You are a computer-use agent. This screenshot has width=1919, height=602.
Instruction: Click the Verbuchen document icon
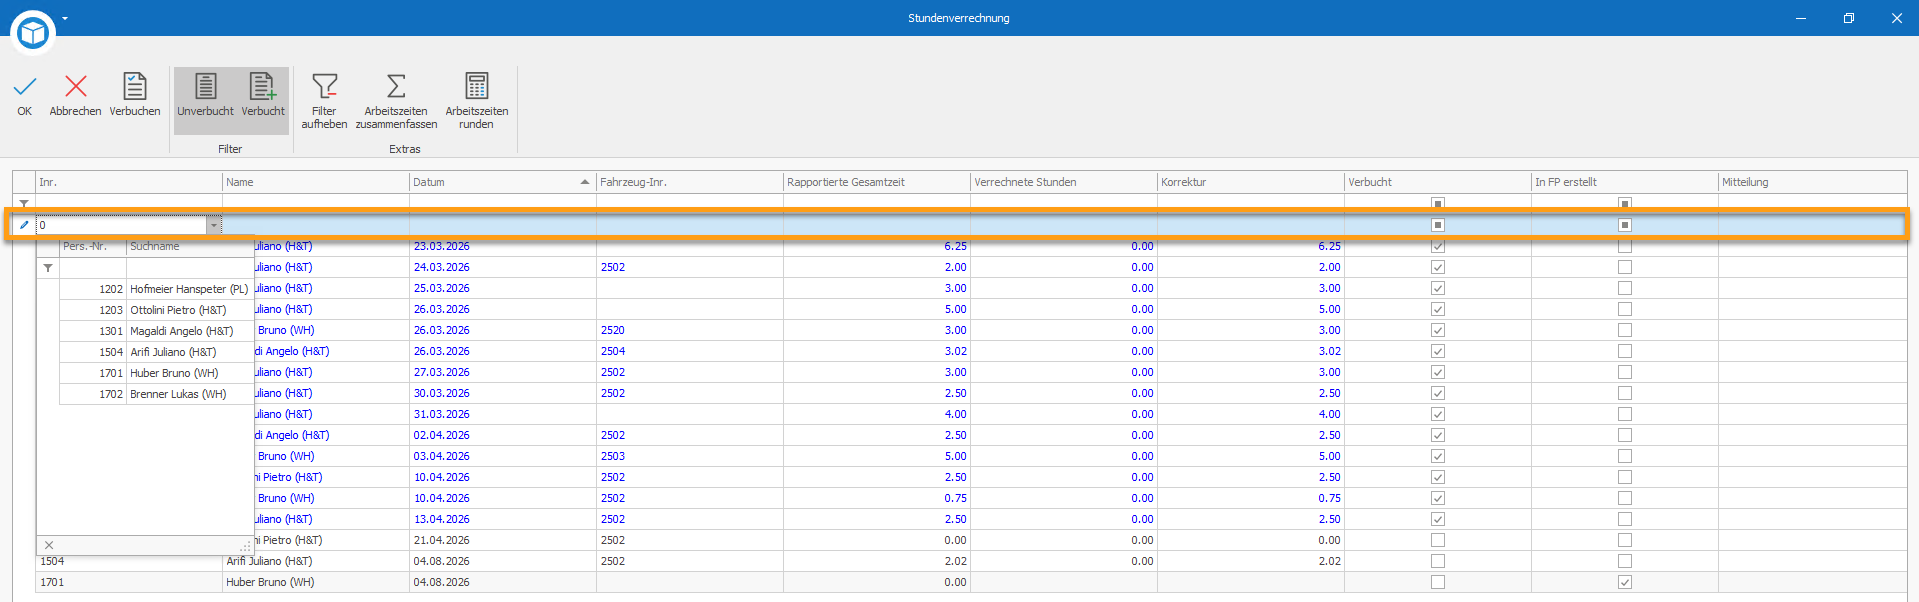coord(135,87)
